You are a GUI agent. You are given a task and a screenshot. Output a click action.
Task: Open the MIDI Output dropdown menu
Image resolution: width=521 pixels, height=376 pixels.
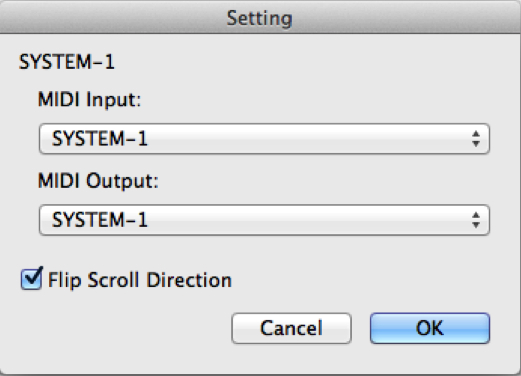coord(264,220)
